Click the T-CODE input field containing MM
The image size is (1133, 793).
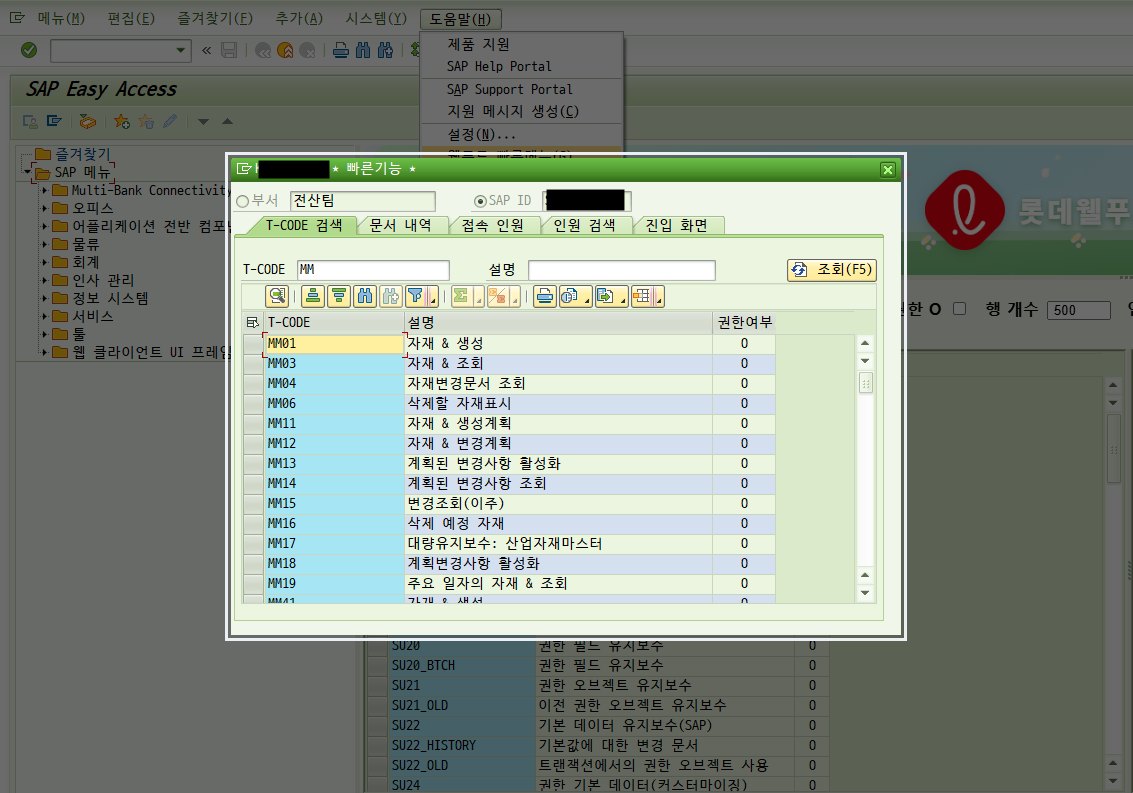[373, 270]
